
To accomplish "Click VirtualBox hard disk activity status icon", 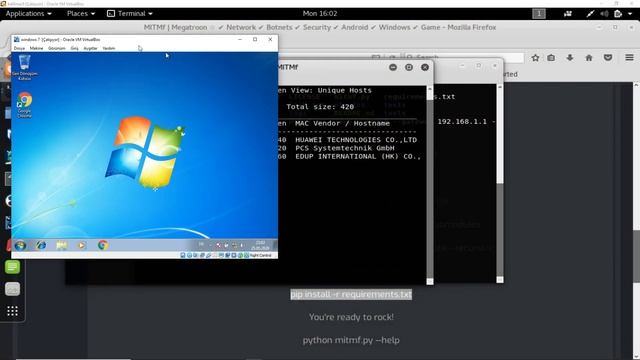I will point(182,255).
